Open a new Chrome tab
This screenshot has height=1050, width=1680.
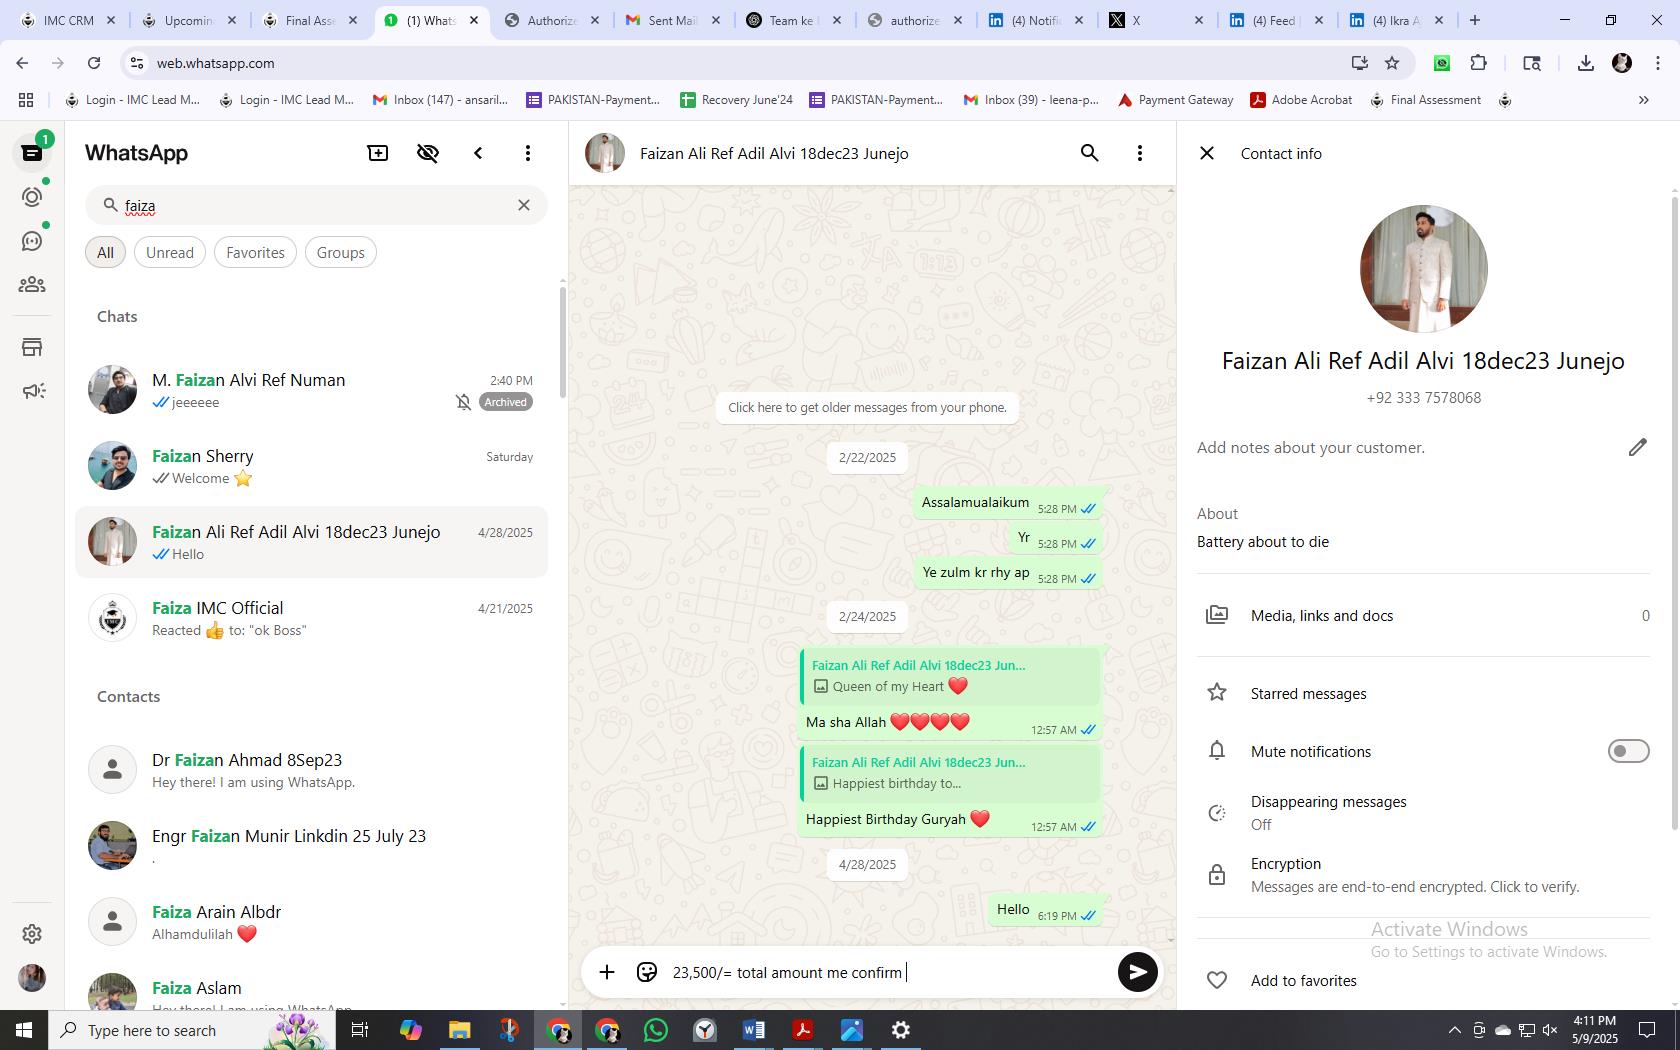click(1474, 20)
